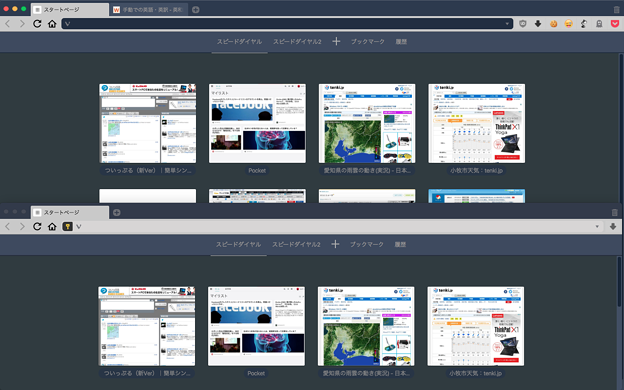Image resolution: width=624 pixels, height=390 pixels.
Task: Open the Pocket extension icon
Action: [x=614, y=24]
